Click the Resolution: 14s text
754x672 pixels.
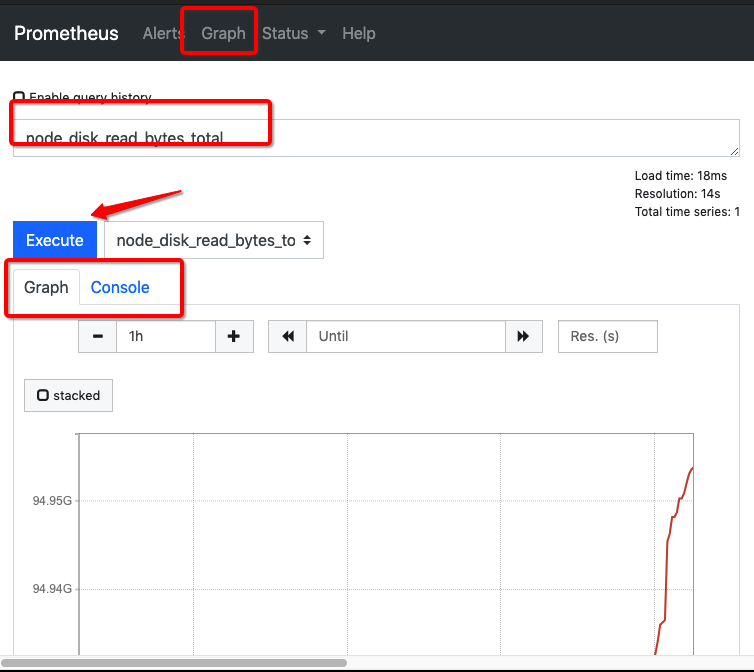677,193
